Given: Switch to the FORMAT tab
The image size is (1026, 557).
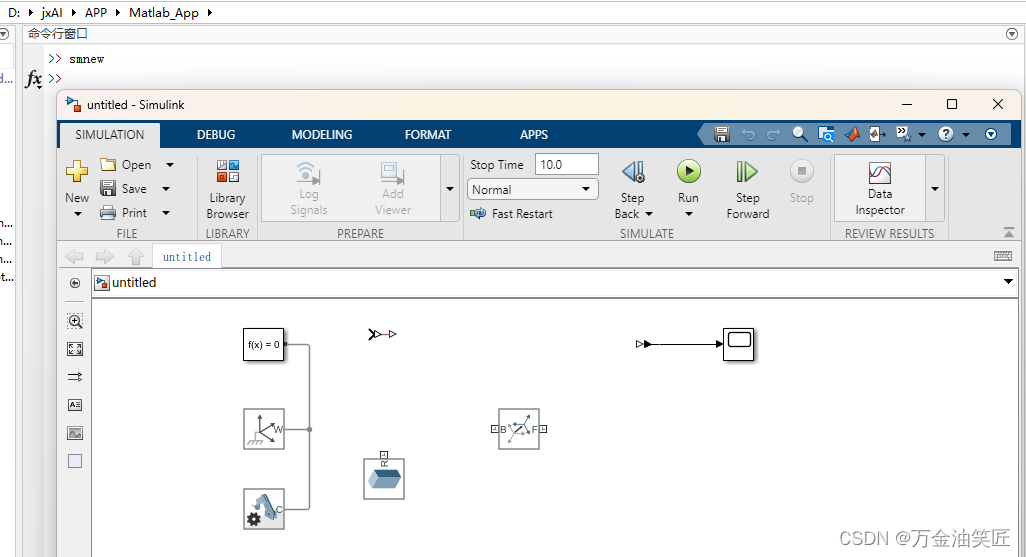Looking at the screenshot, I should pyautogui.click(x=428, y=135).
